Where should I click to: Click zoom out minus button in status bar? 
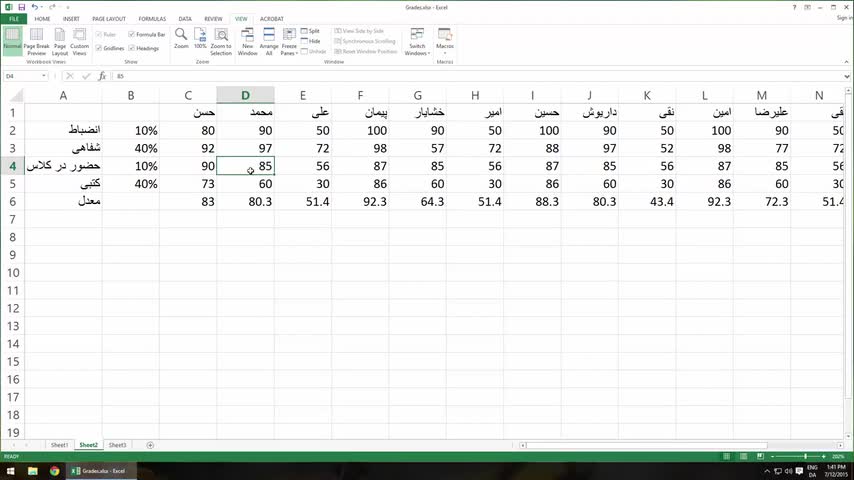tap(772, 456)
